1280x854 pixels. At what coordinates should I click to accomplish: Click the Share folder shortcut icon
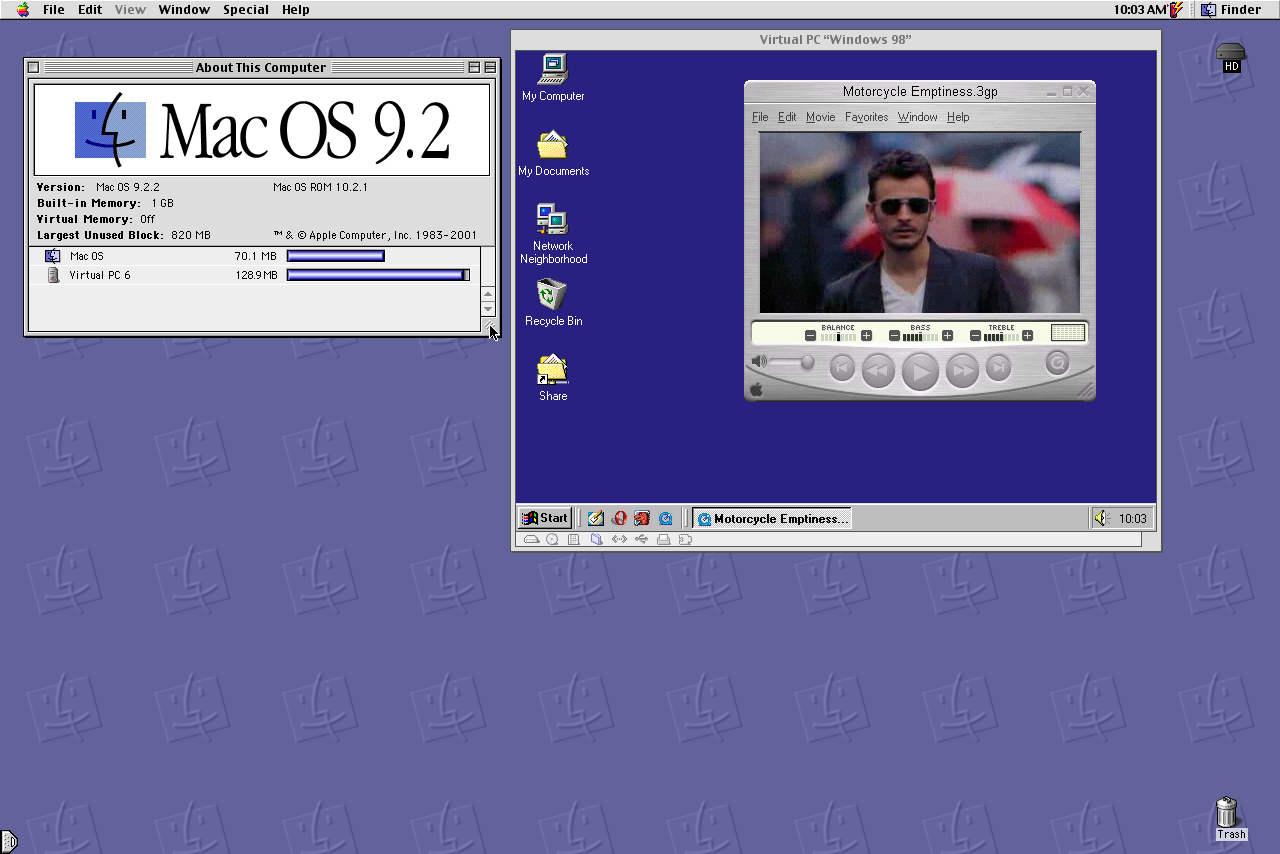coord(552,369)
